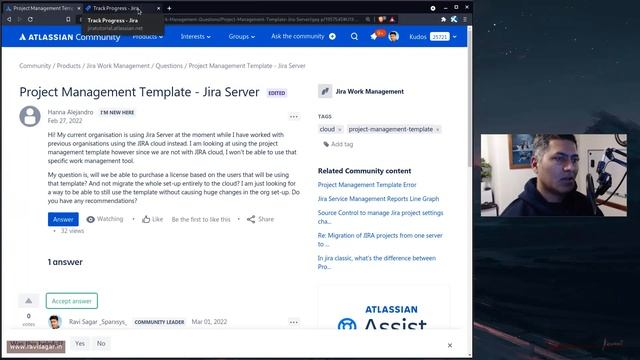The height and width of the screenshot is (360, 640).
Task: Click the Atlassian Assist banner
Action: (384, 308)
